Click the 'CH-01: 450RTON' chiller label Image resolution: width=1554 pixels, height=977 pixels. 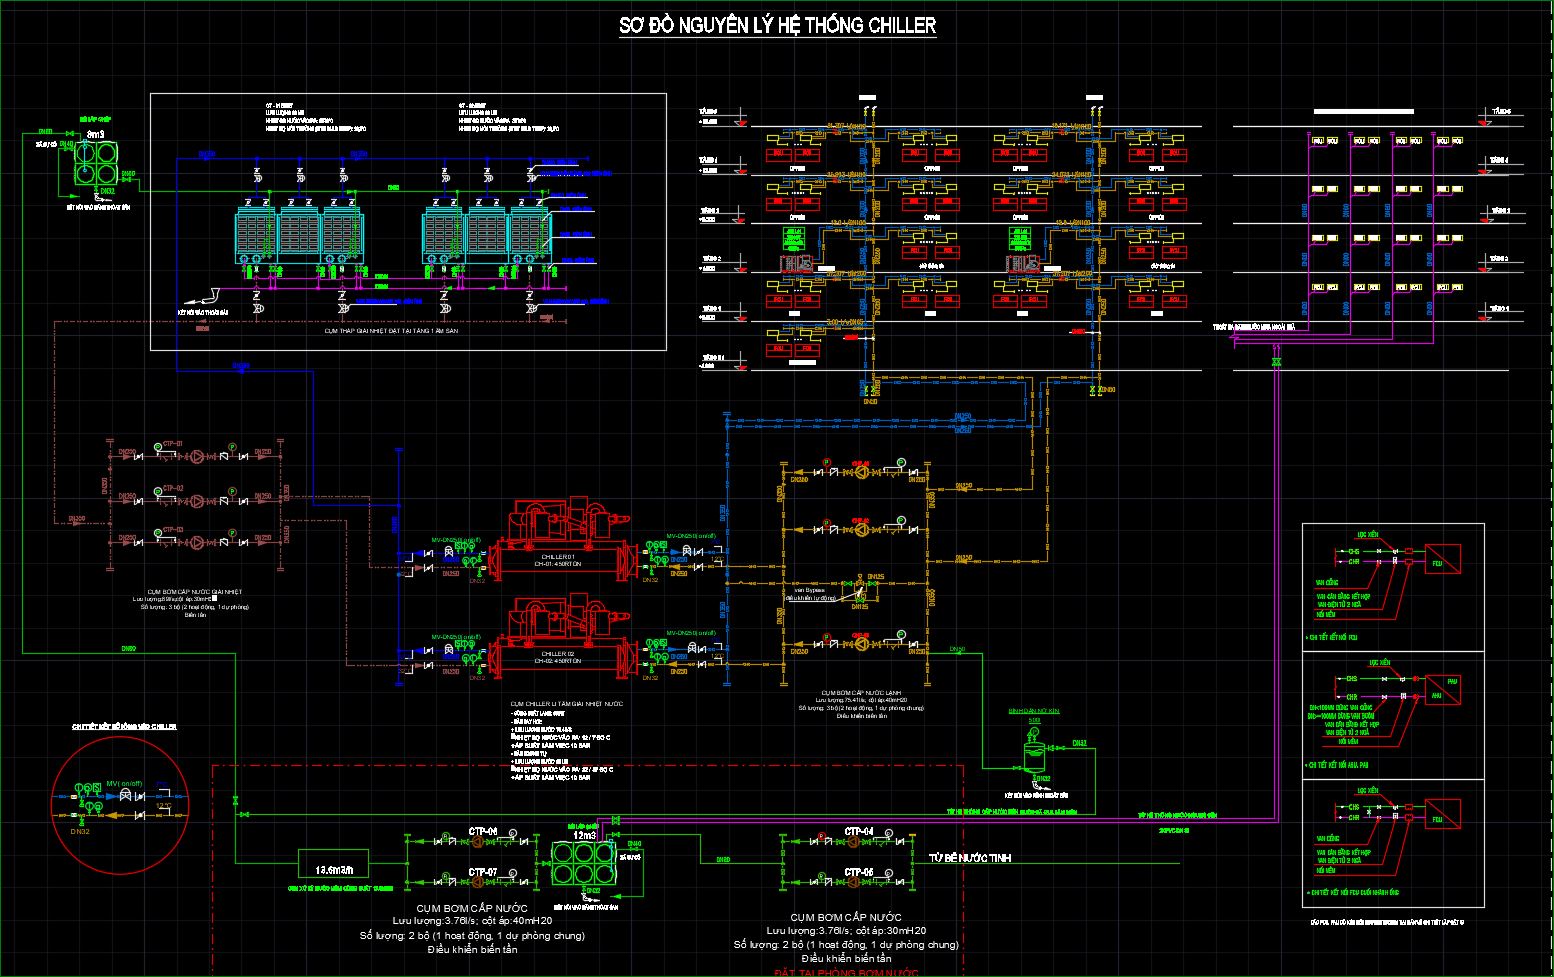(x=558, y=564)
